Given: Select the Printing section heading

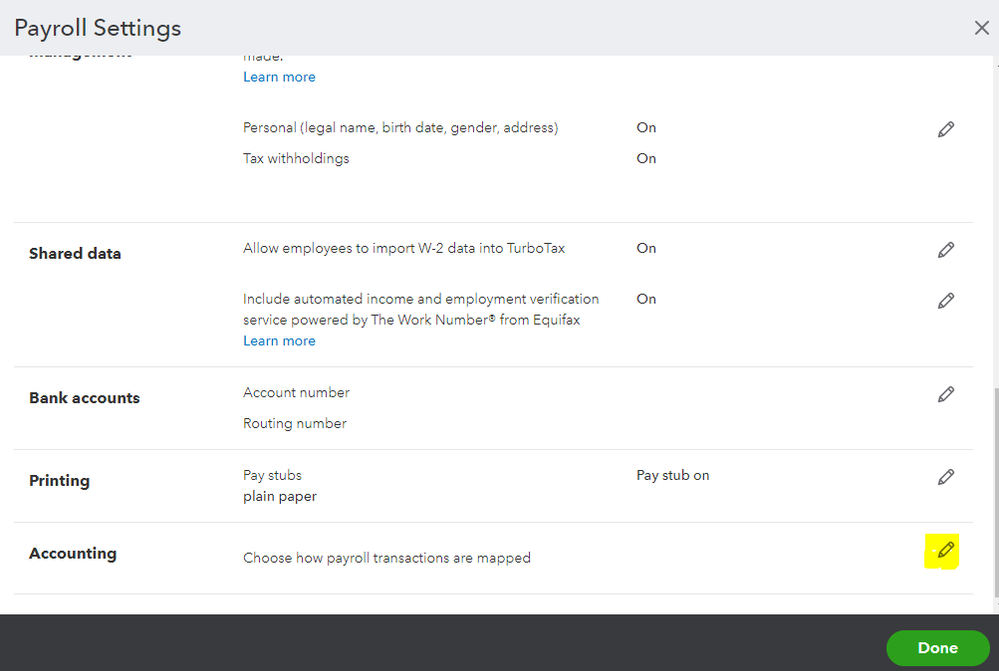Looking at the screenshot, I should [x=59, y=481].
